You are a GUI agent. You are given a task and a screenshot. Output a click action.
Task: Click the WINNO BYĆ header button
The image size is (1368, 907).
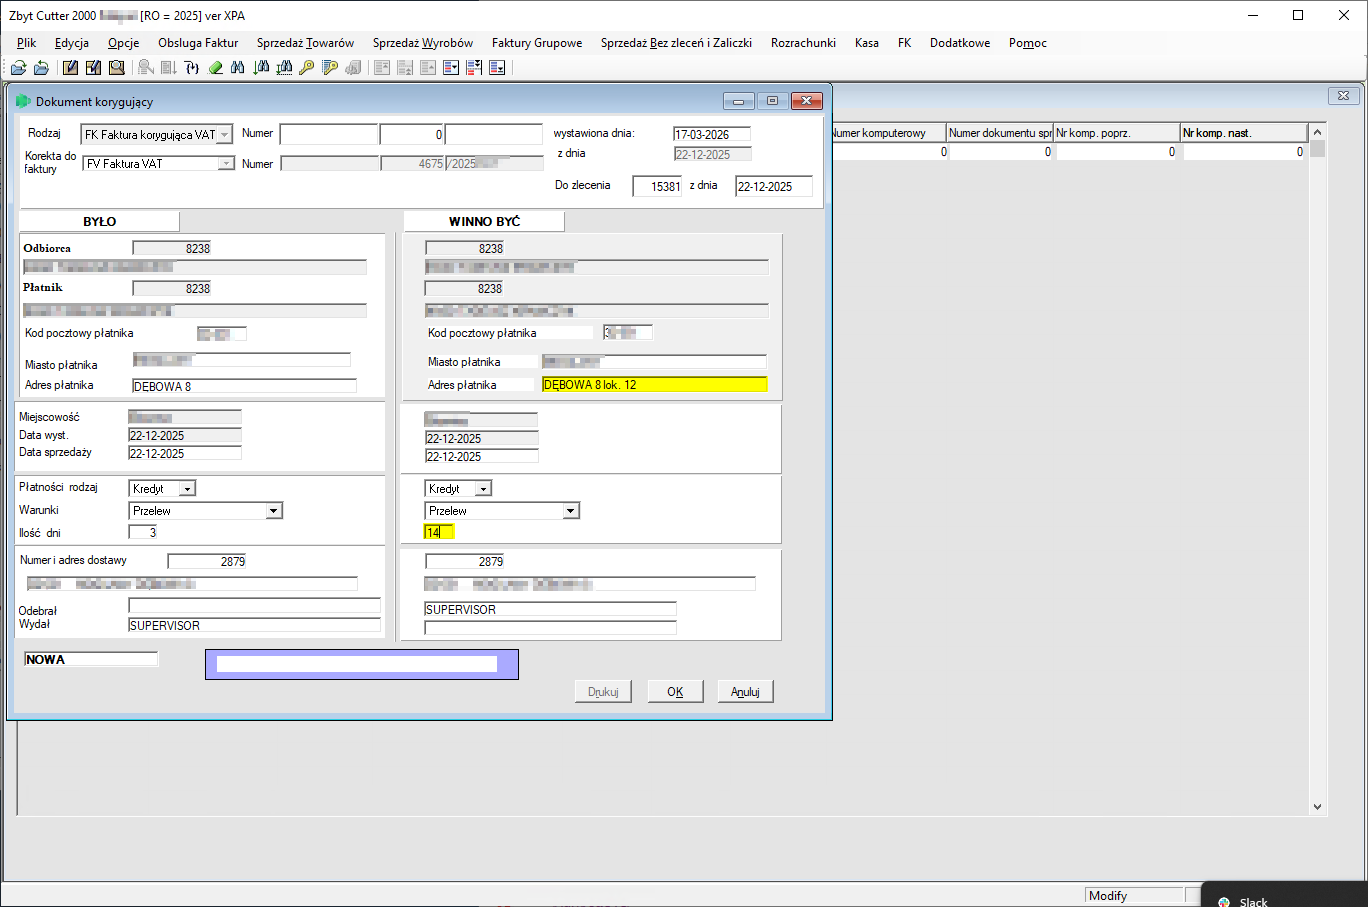(x=484, y=222)
